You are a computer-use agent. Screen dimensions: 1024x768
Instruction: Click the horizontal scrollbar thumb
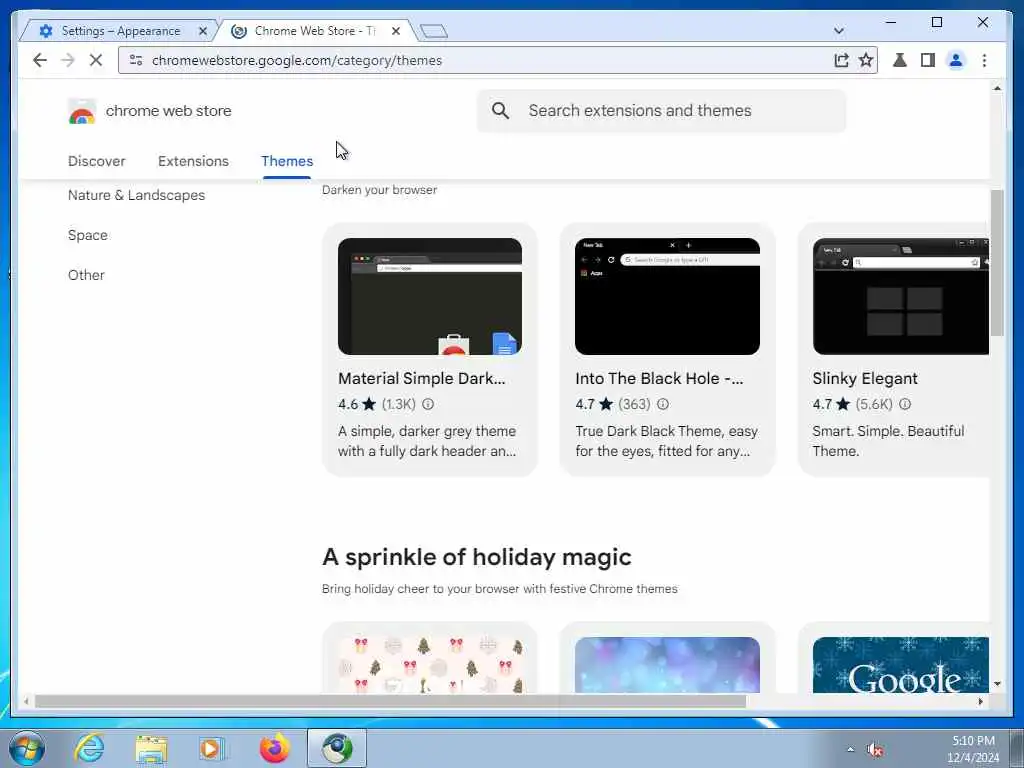[390, 701]
